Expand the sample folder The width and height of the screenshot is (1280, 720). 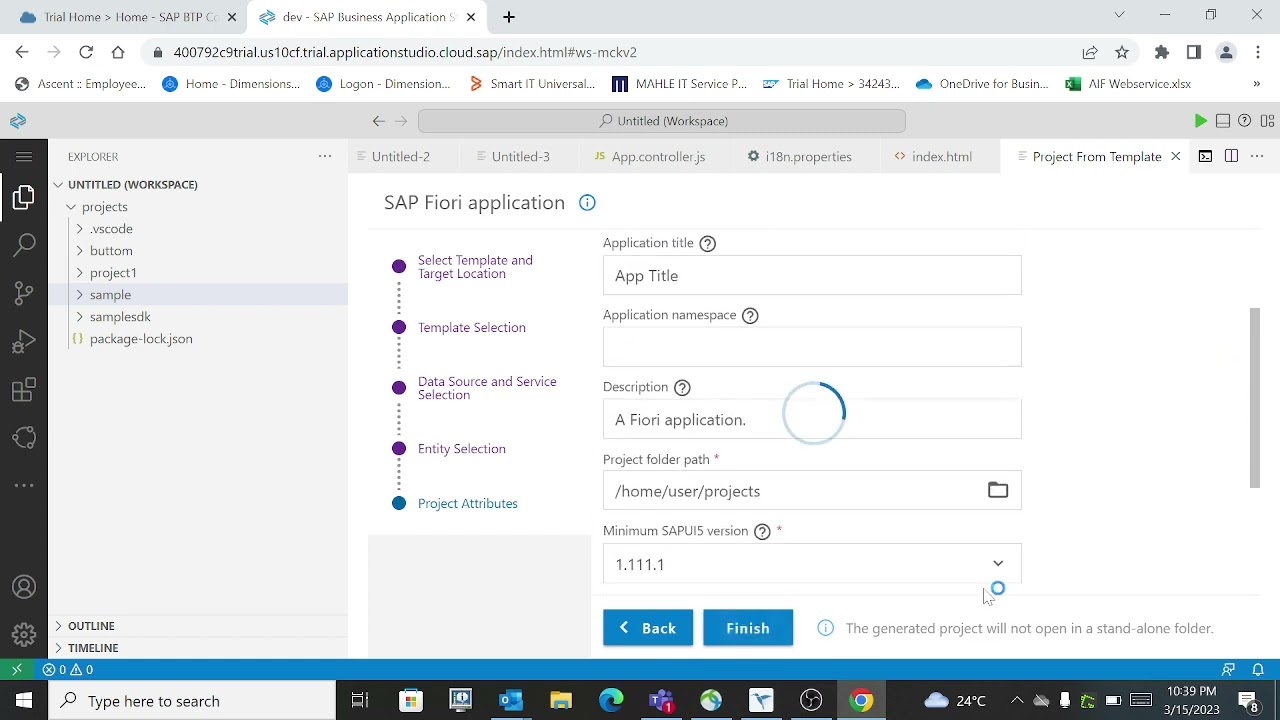click(110, 295)
